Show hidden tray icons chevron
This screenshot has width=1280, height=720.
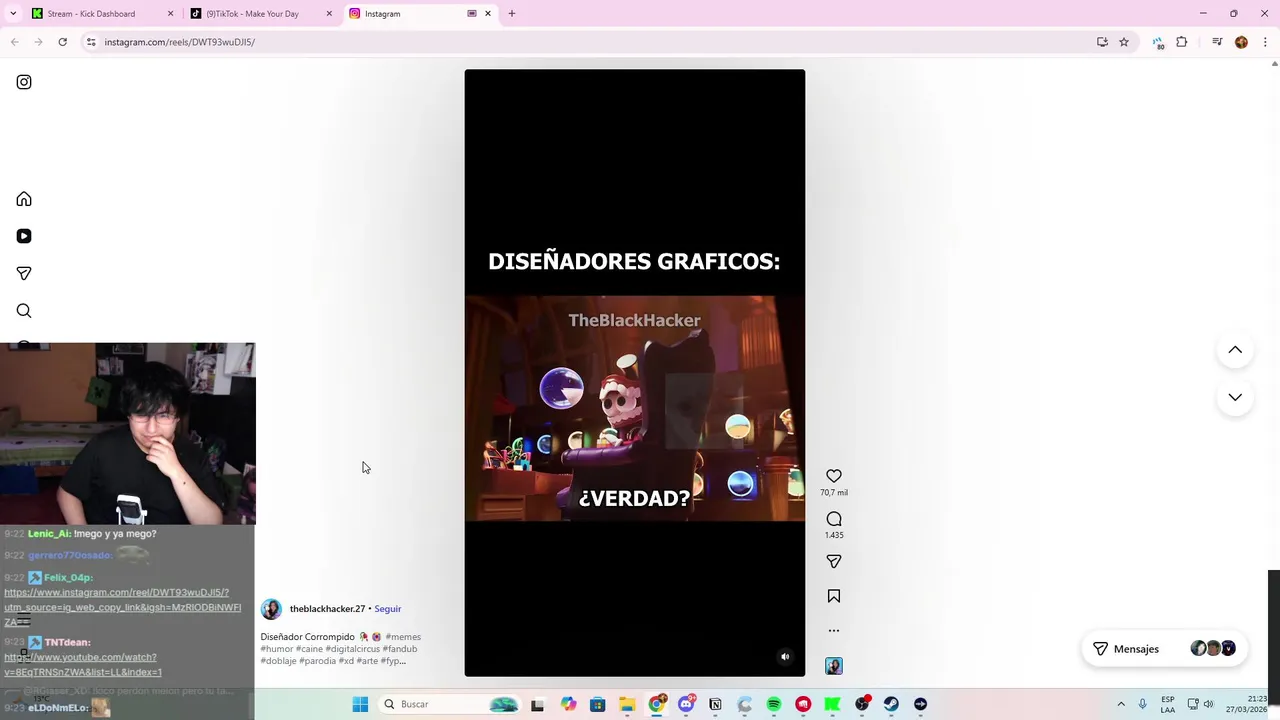1121,704
